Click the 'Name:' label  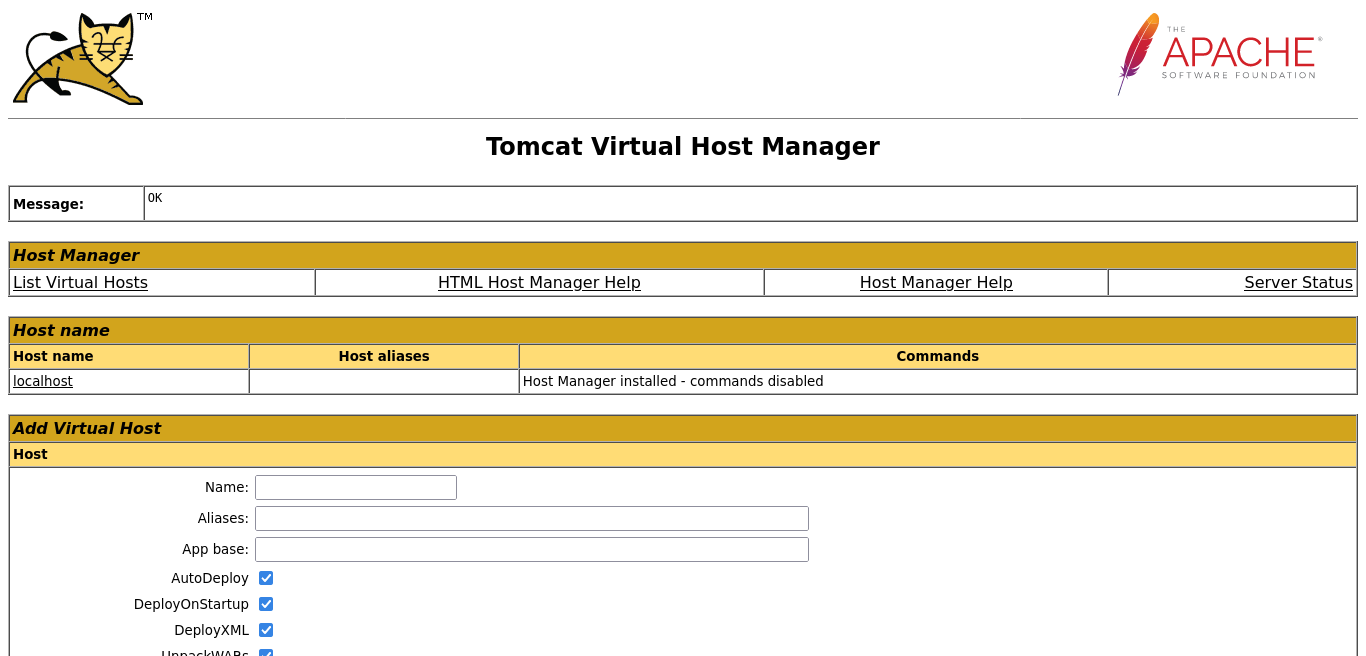[227, 487]
